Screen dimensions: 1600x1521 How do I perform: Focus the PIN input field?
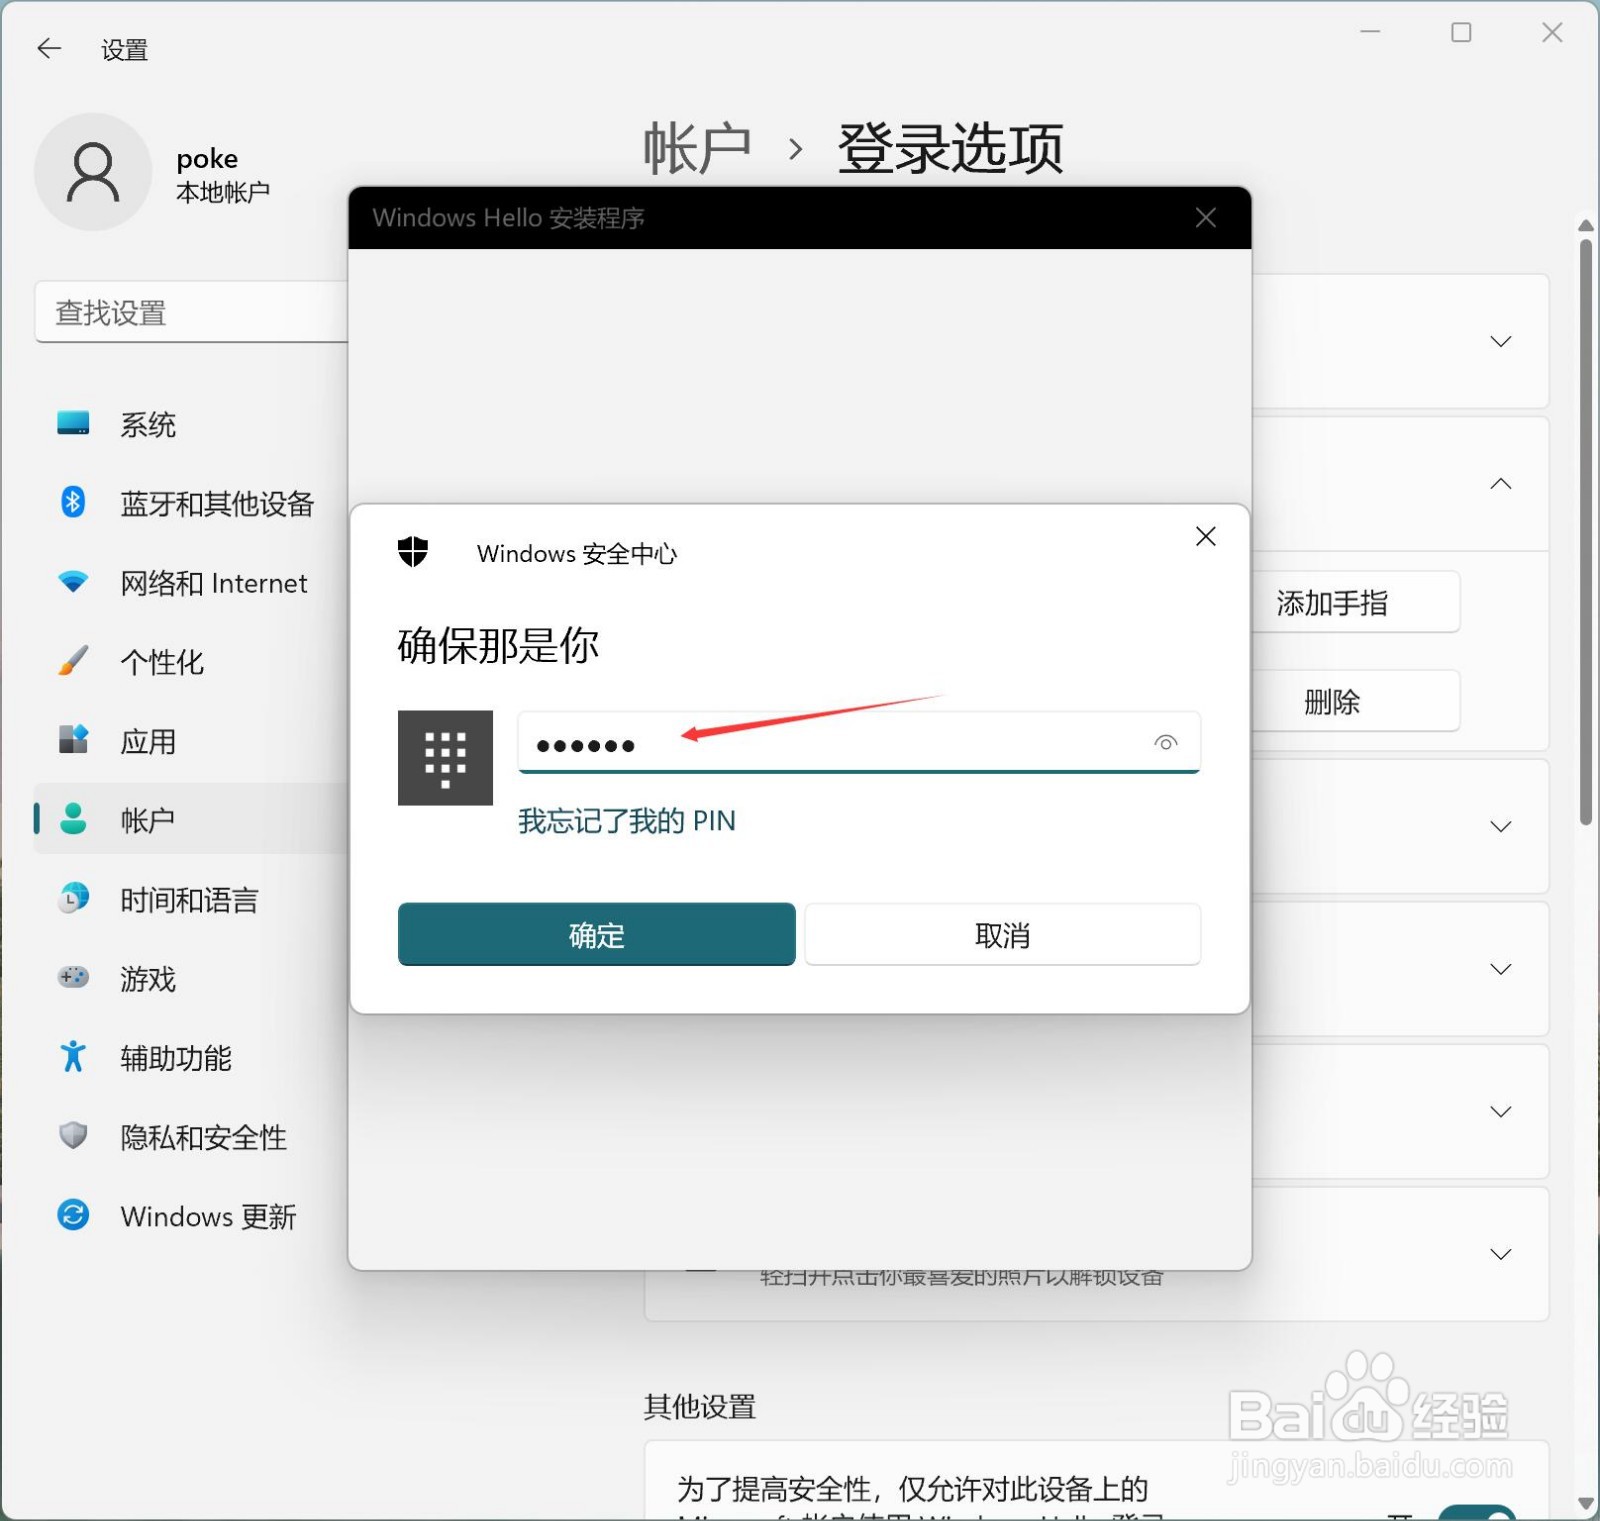tap(859, 743)
